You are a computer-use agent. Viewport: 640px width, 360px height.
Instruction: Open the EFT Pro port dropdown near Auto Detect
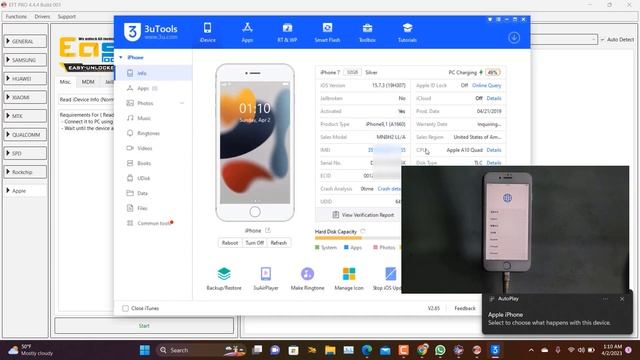594,39
